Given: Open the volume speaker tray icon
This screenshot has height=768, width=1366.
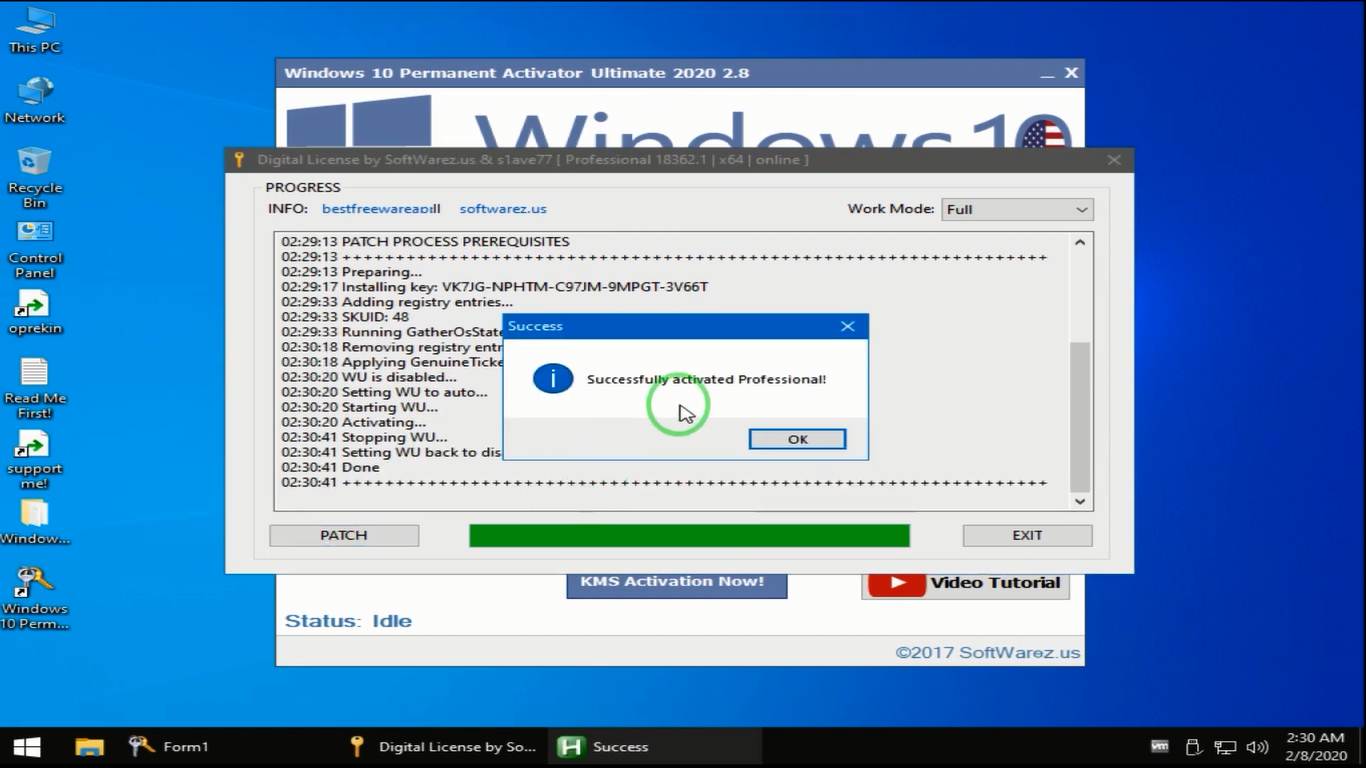Looking at the screenshot, I should pyautogui.click(x=1257, y=747).
